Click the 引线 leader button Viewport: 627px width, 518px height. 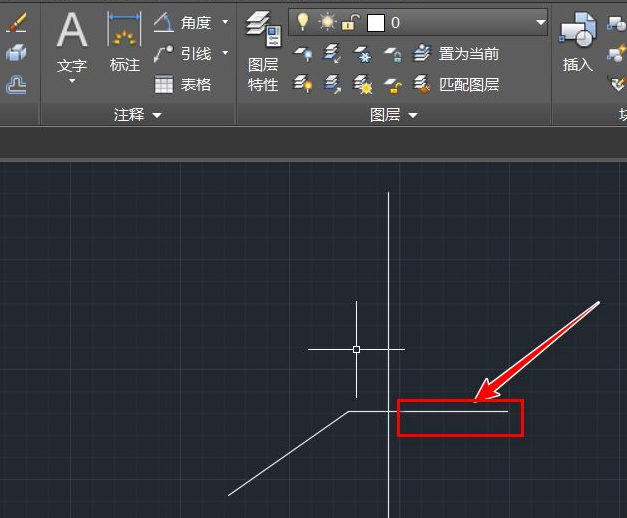(183, 54)
